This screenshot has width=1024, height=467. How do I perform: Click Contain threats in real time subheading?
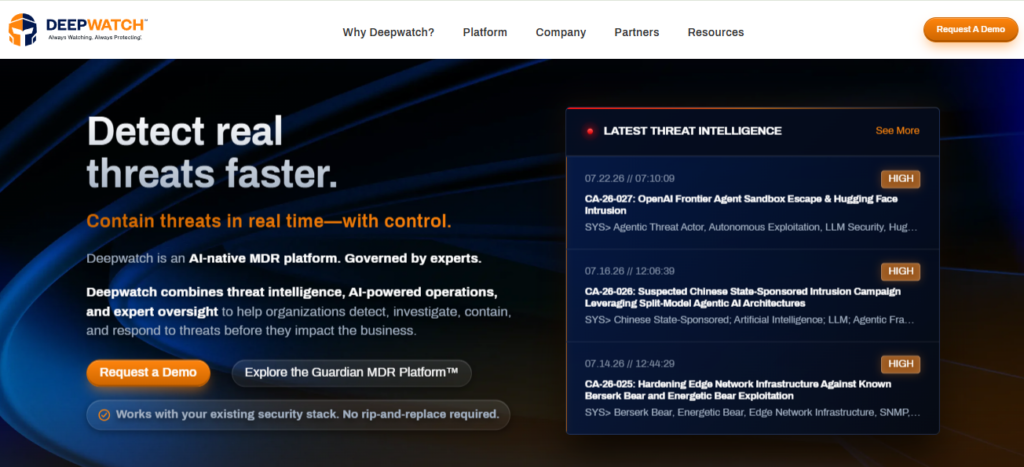(269, 221)
